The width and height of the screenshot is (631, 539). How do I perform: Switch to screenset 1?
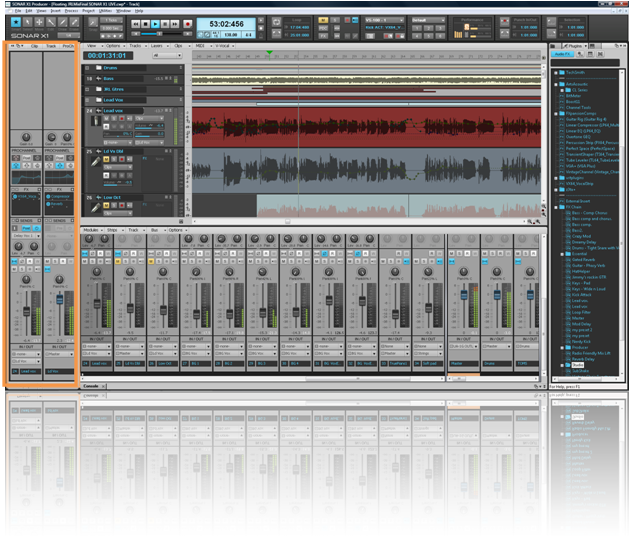click(417, 28)
